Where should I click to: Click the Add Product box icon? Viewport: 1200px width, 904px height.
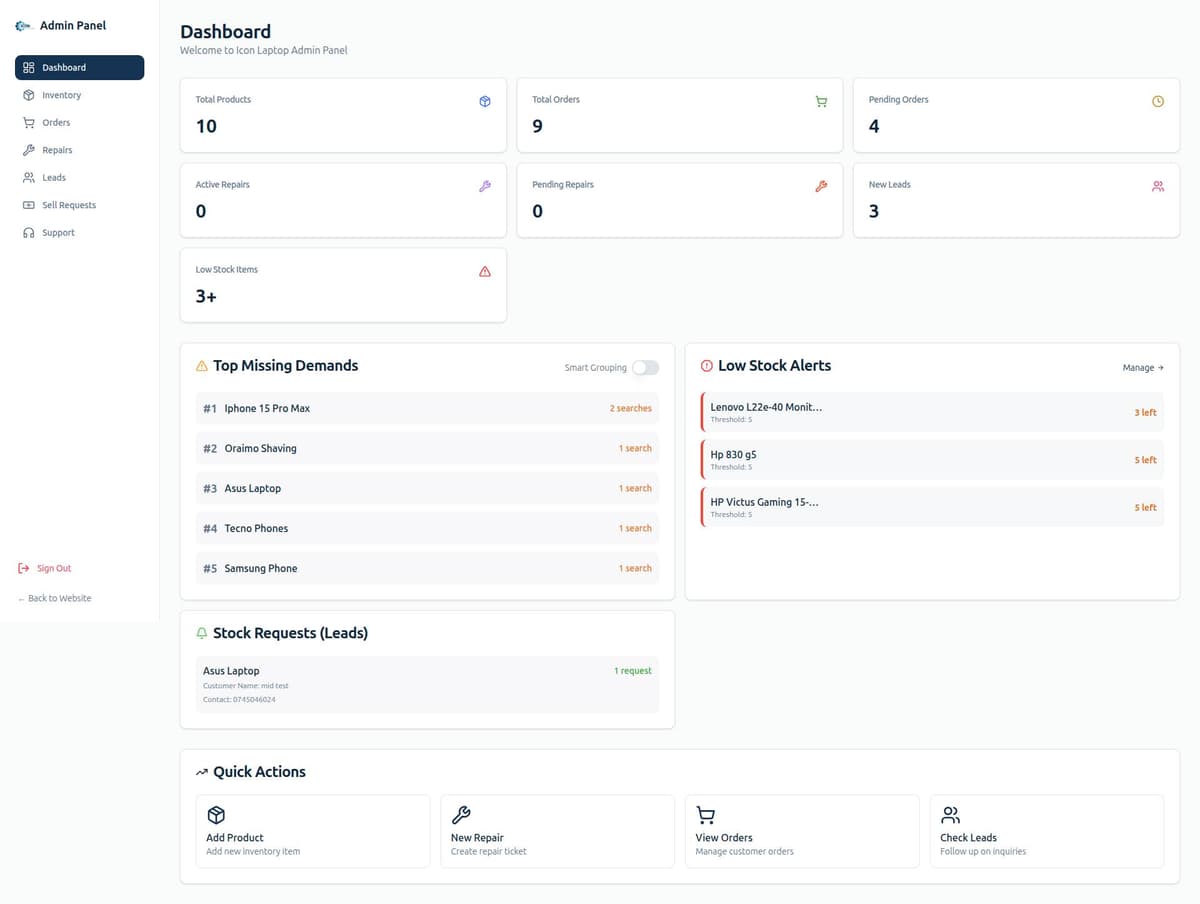coord(215,815)
